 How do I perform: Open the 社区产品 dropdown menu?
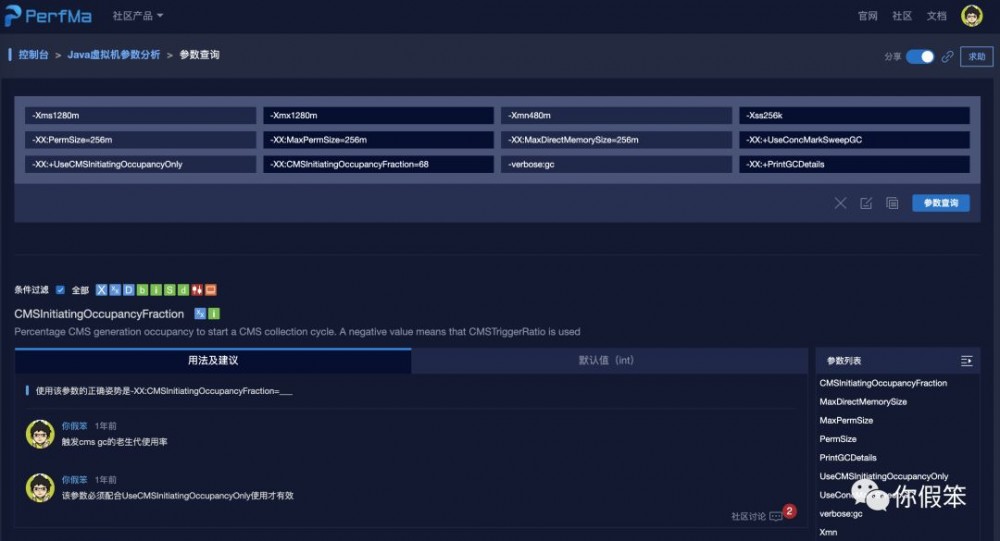pyautogui.click(x=138, y=15)
